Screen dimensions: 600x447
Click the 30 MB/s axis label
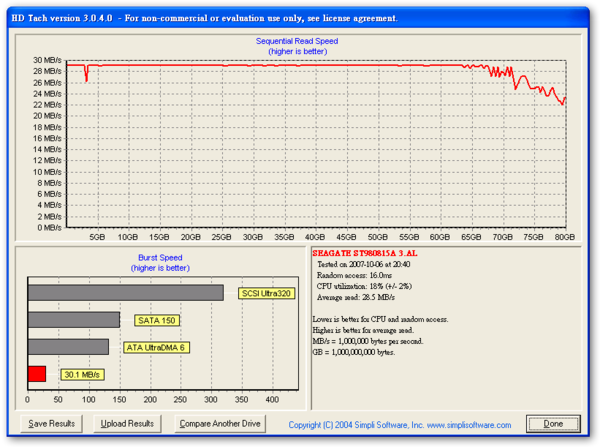(x=47, y=60)
